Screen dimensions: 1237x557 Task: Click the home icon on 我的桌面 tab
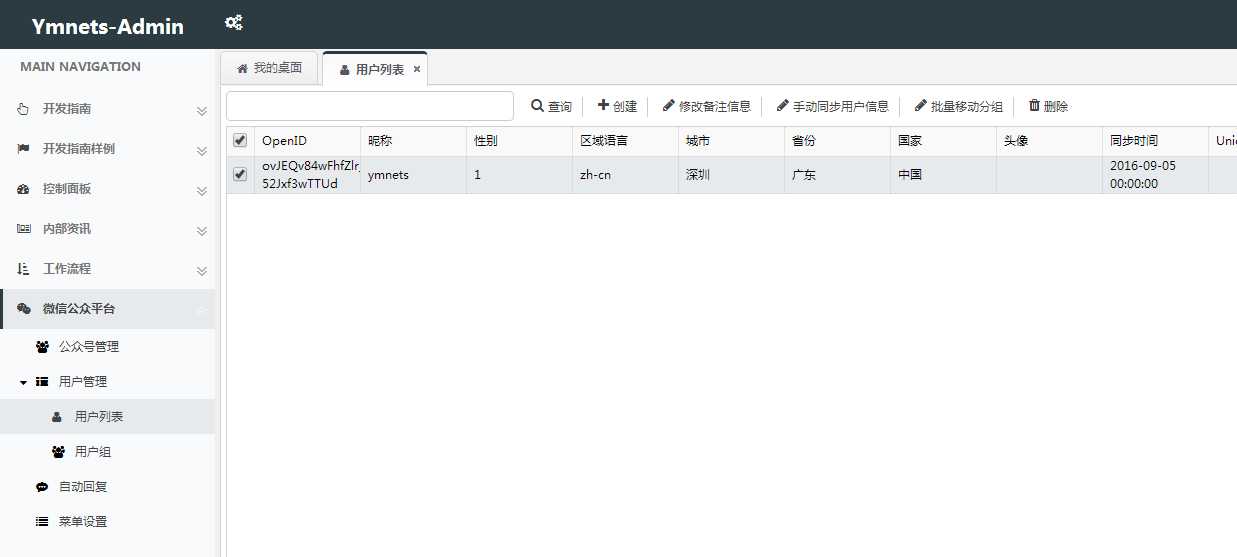pos(242,69)
